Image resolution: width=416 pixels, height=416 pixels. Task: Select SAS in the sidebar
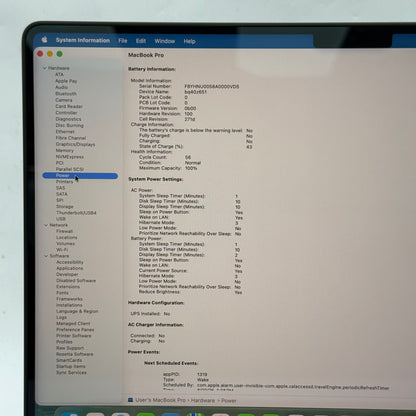click(x=60, y=188)
